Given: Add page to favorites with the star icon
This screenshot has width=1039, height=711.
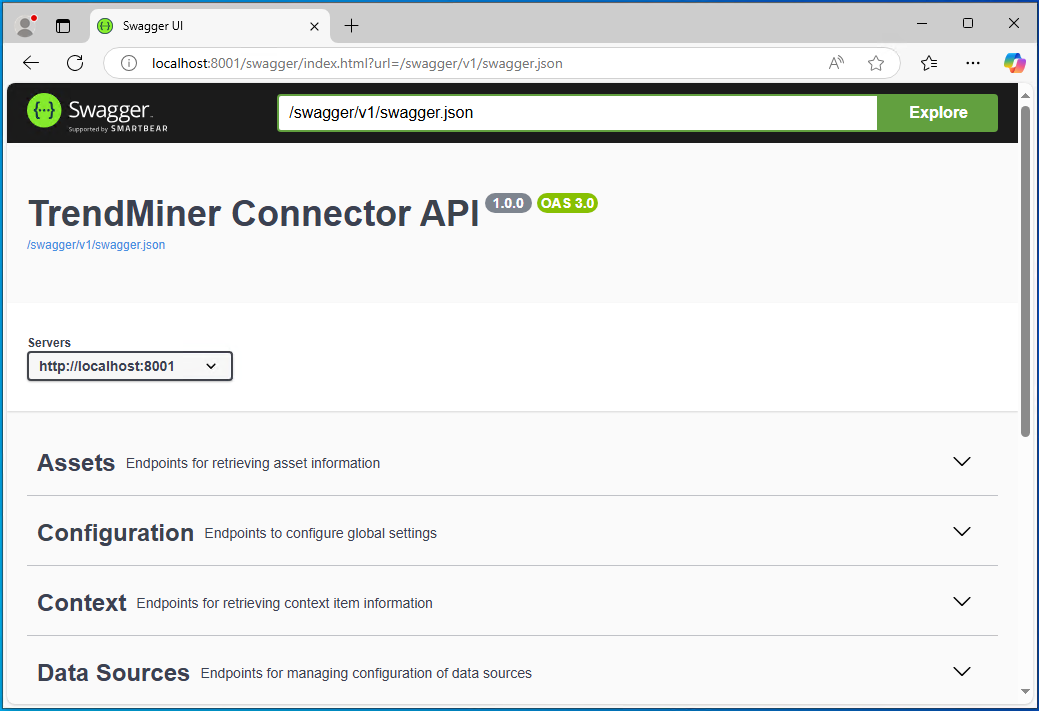Looking at the screenshot, I should (876, 62).
